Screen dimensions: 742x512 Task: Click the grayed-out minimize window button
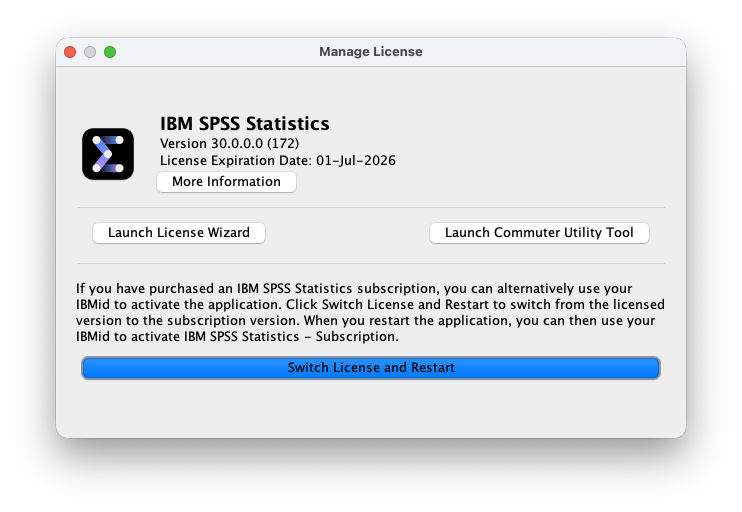pos(90,52)
